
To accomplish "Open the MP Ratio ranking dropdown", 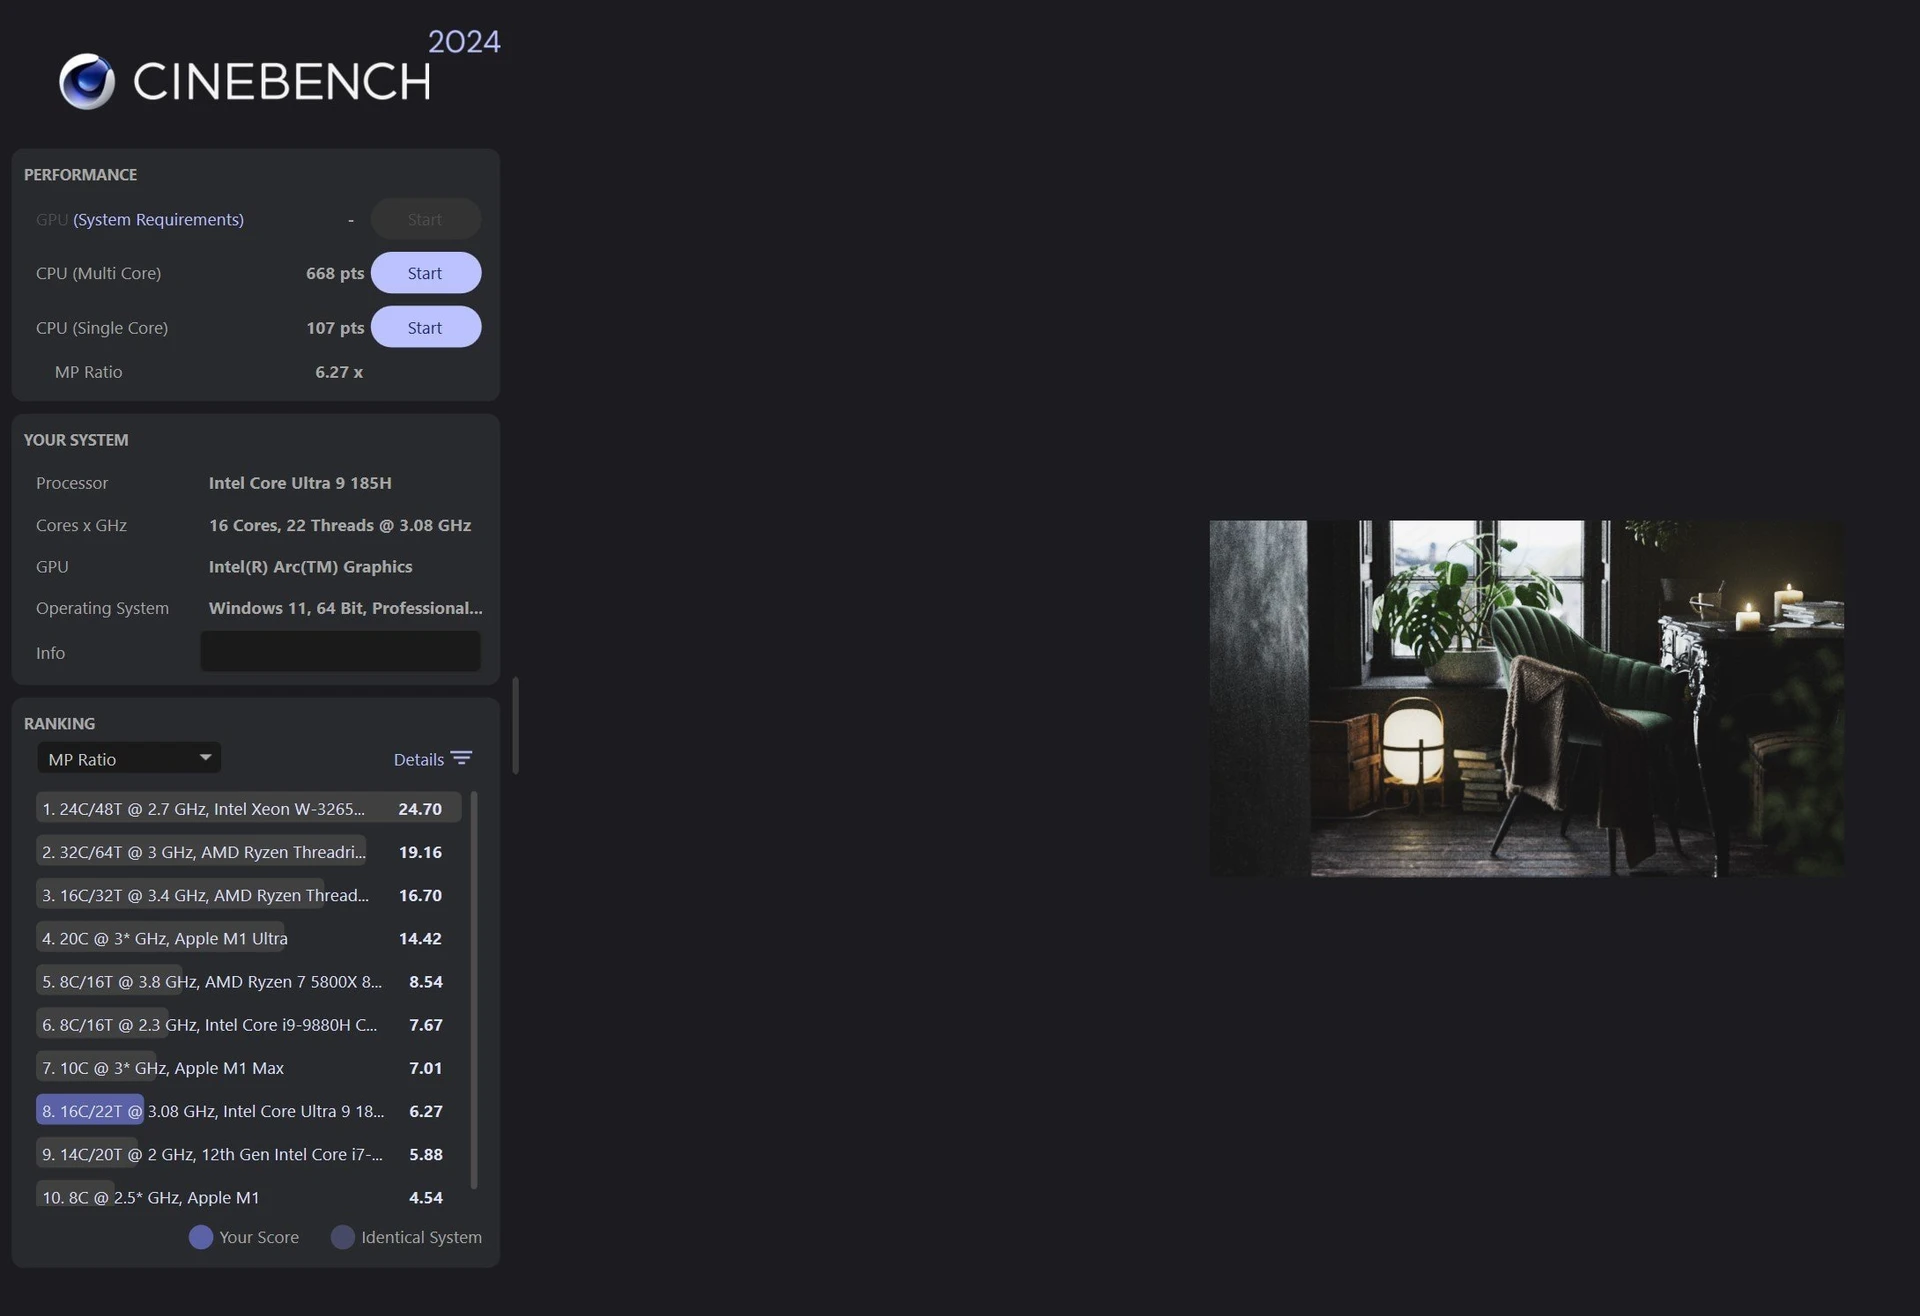I will (x=129, y=758).
